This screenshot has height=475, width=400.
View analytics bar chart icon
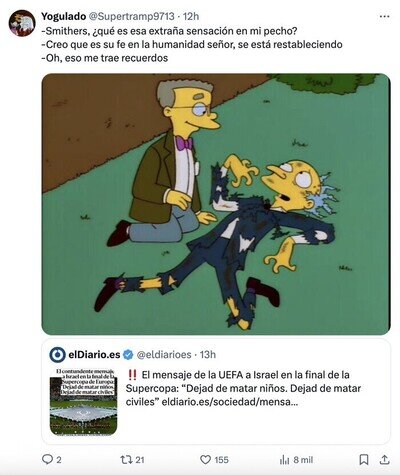click(x=284, y=460)
